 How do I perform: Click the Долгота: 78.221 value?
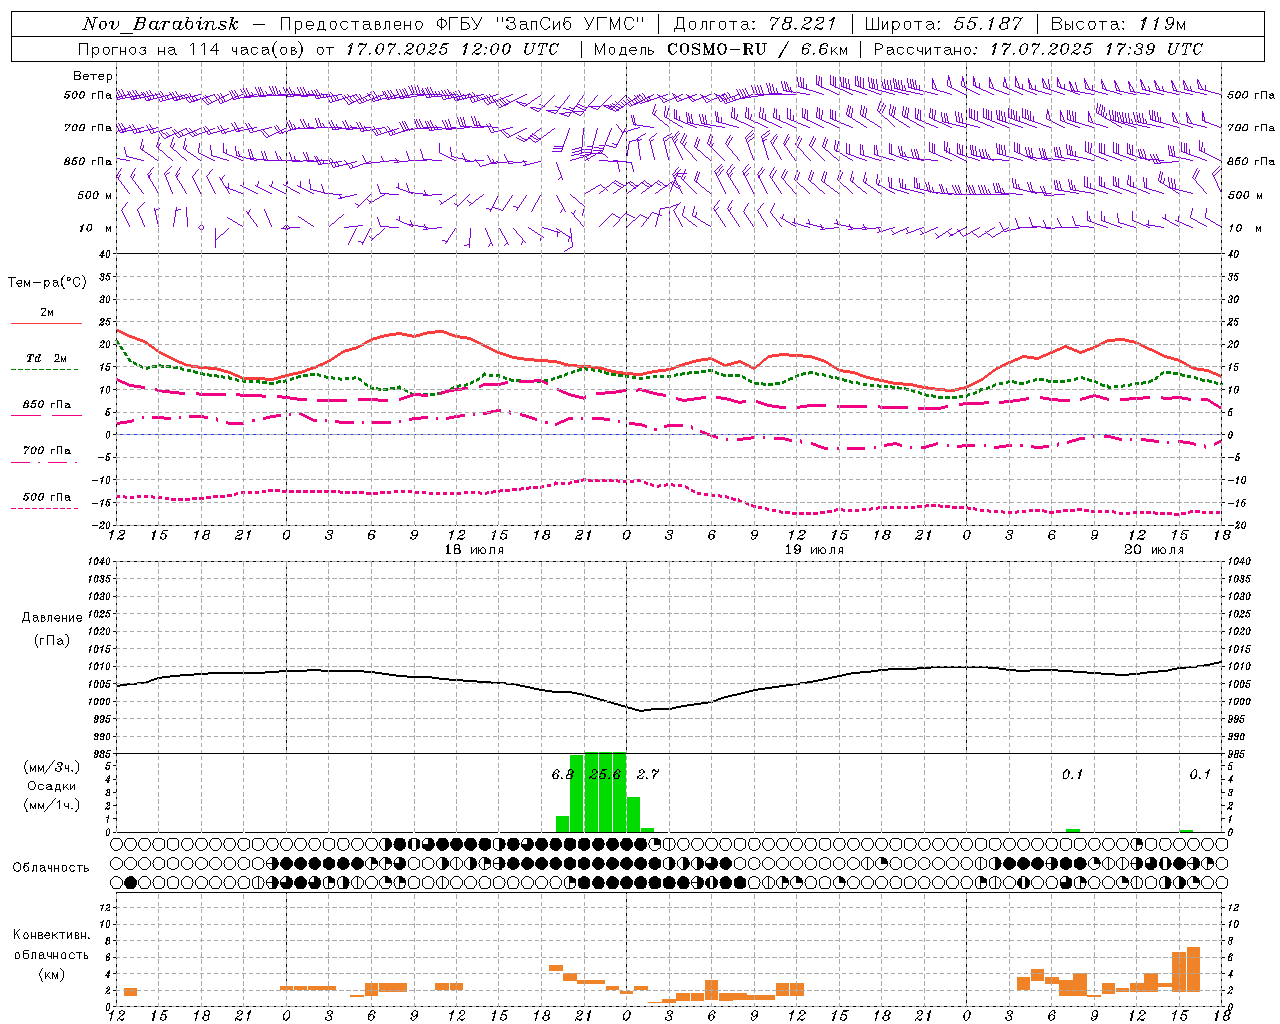coord(757,24)
